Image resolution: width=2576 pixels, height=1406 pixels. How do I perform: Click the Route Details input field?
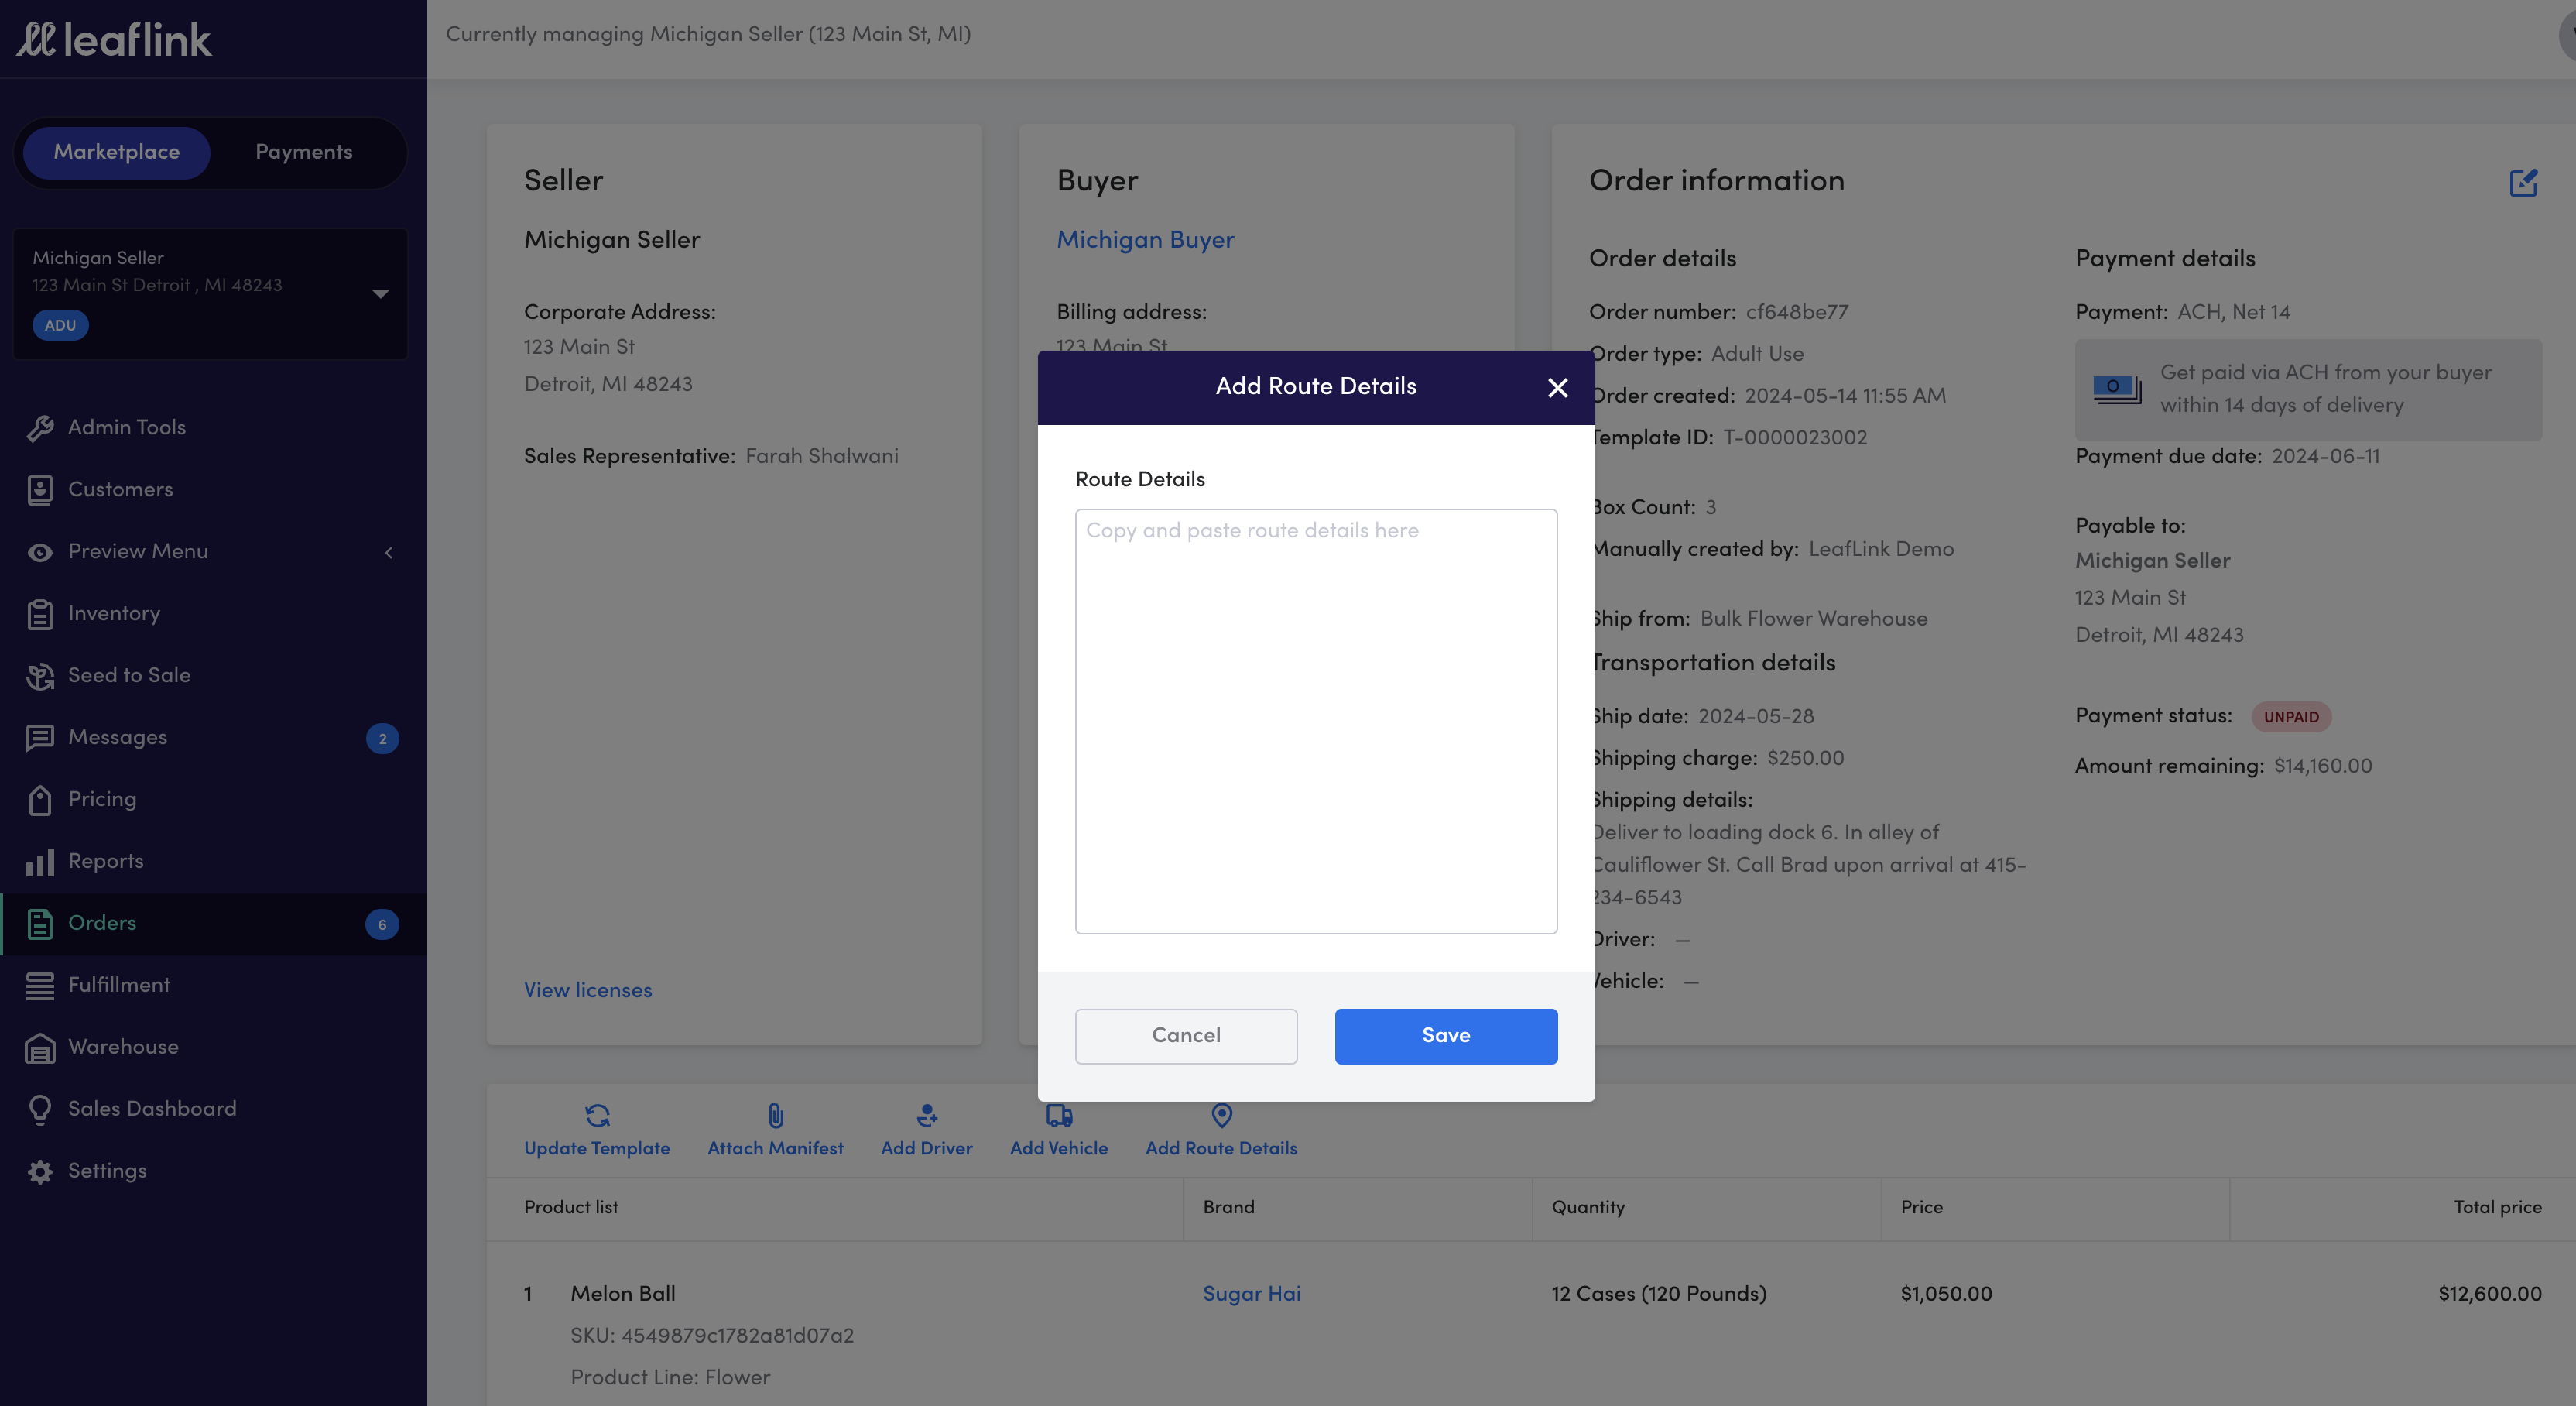click(1316, 720)
